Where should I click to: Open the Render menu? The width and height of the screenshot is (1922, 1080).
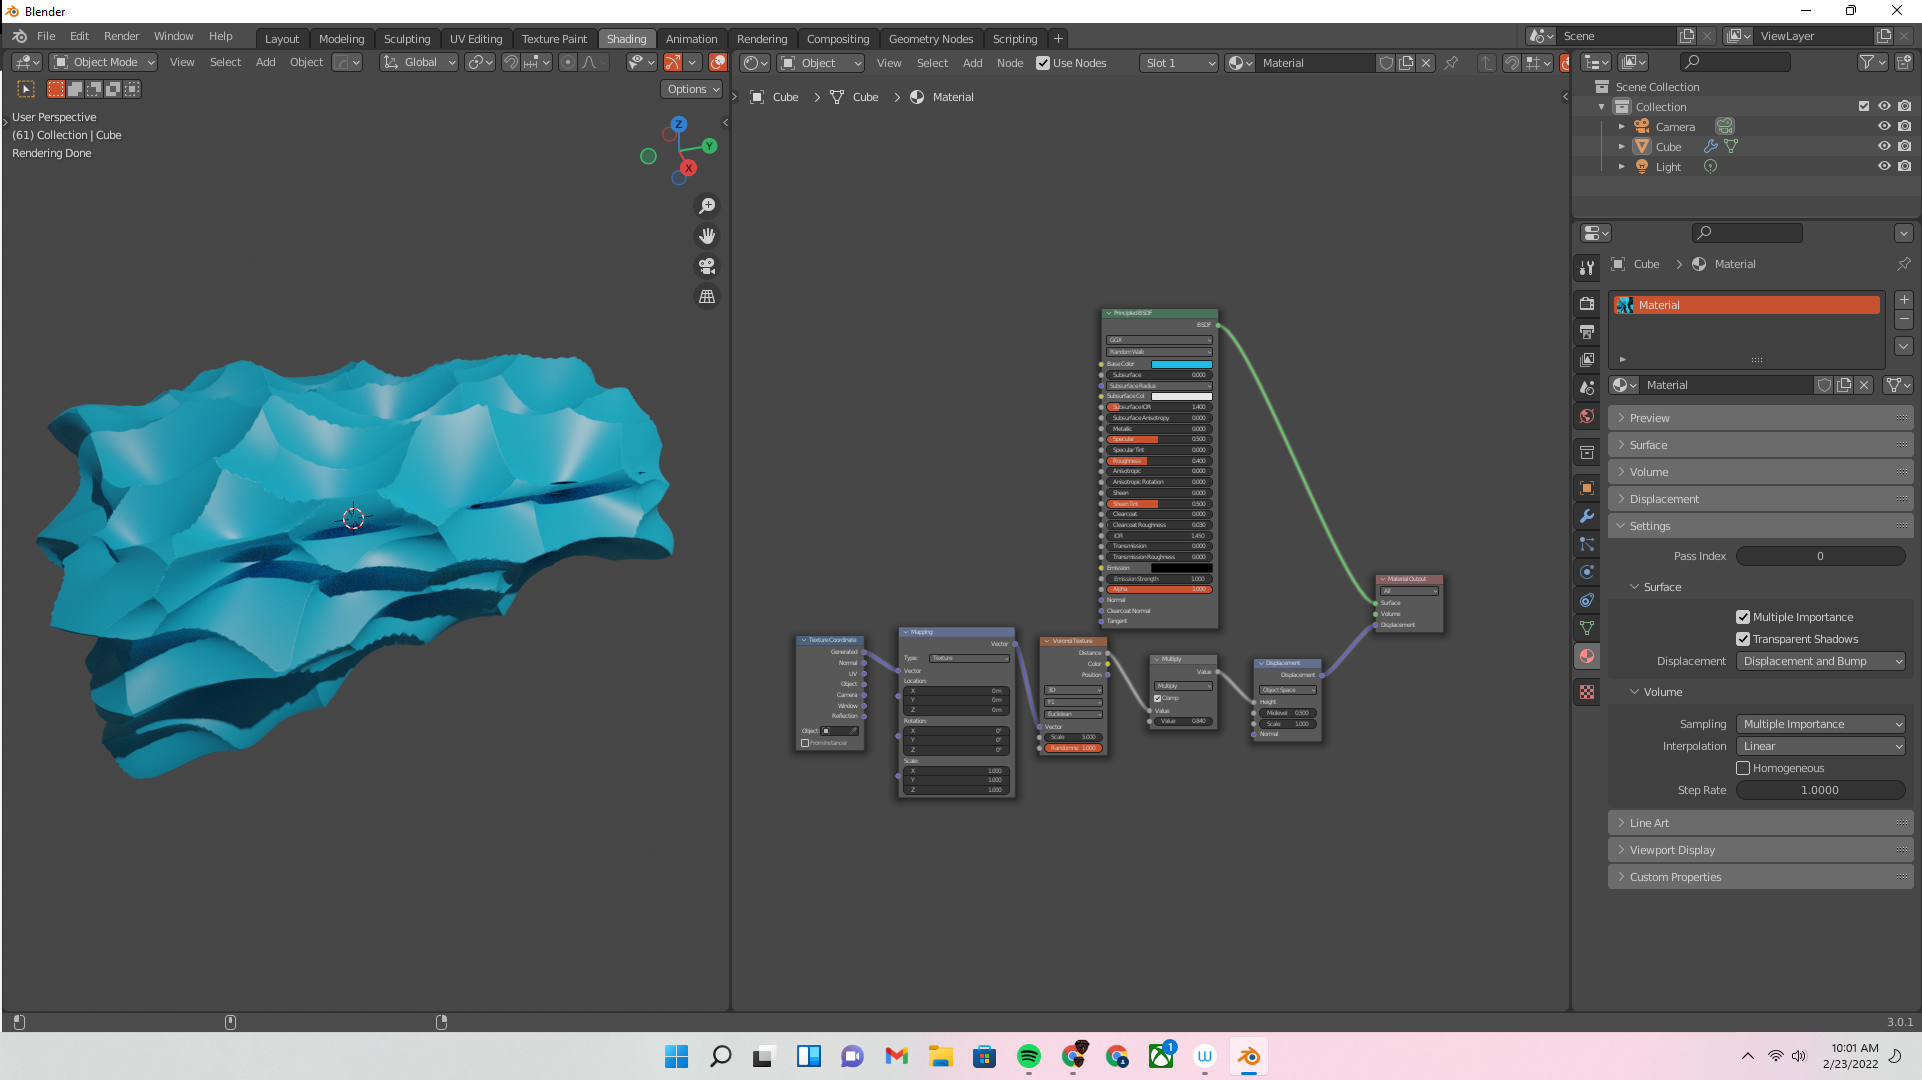click(121, 36)
